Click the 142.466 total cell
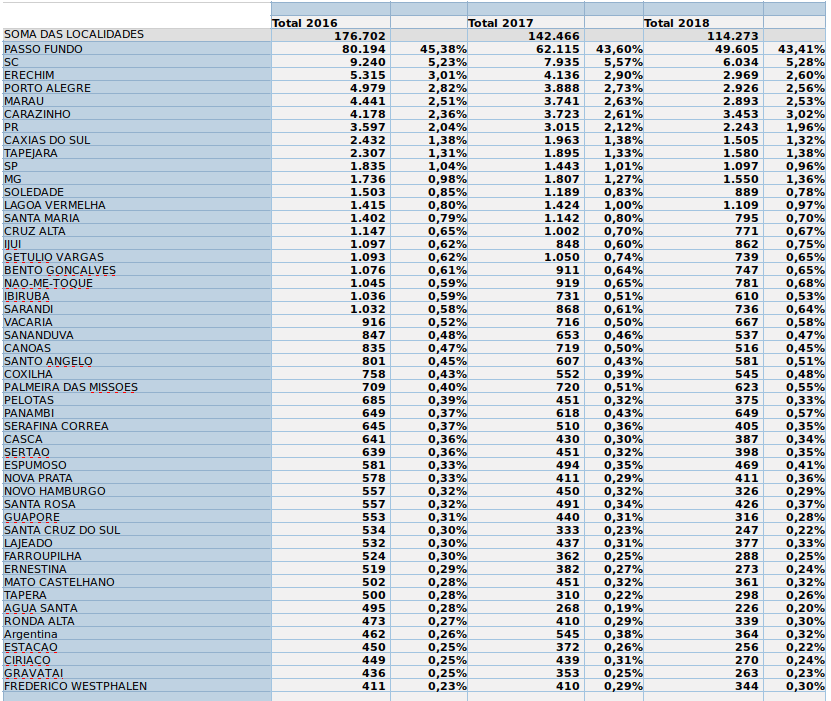Viewport: 831px width, 701px height. tap(527, 36)
